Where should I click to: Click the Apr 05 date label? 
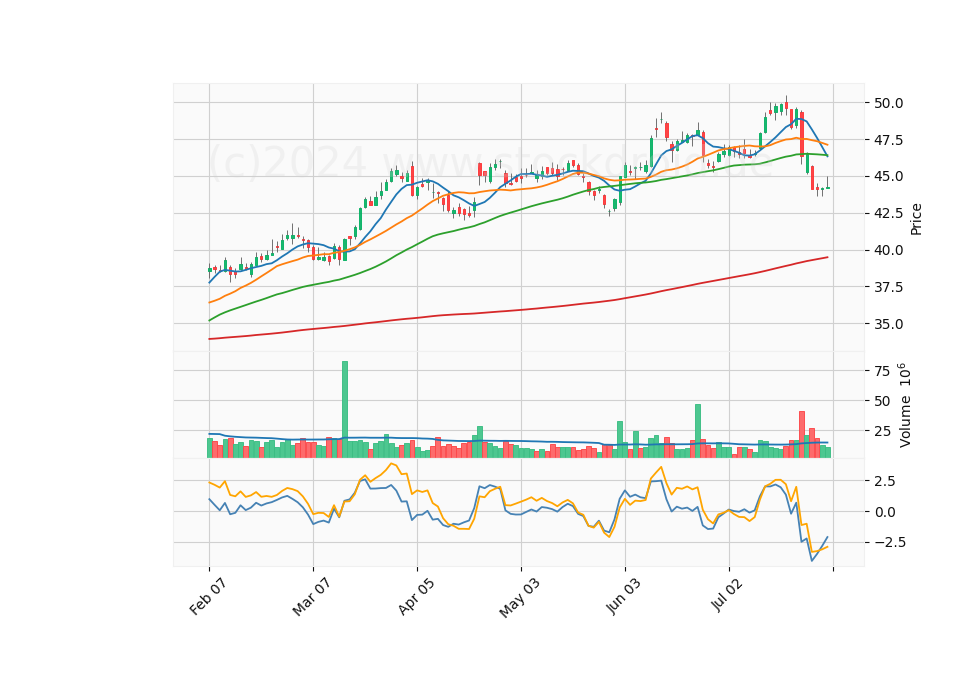[416, 596]
